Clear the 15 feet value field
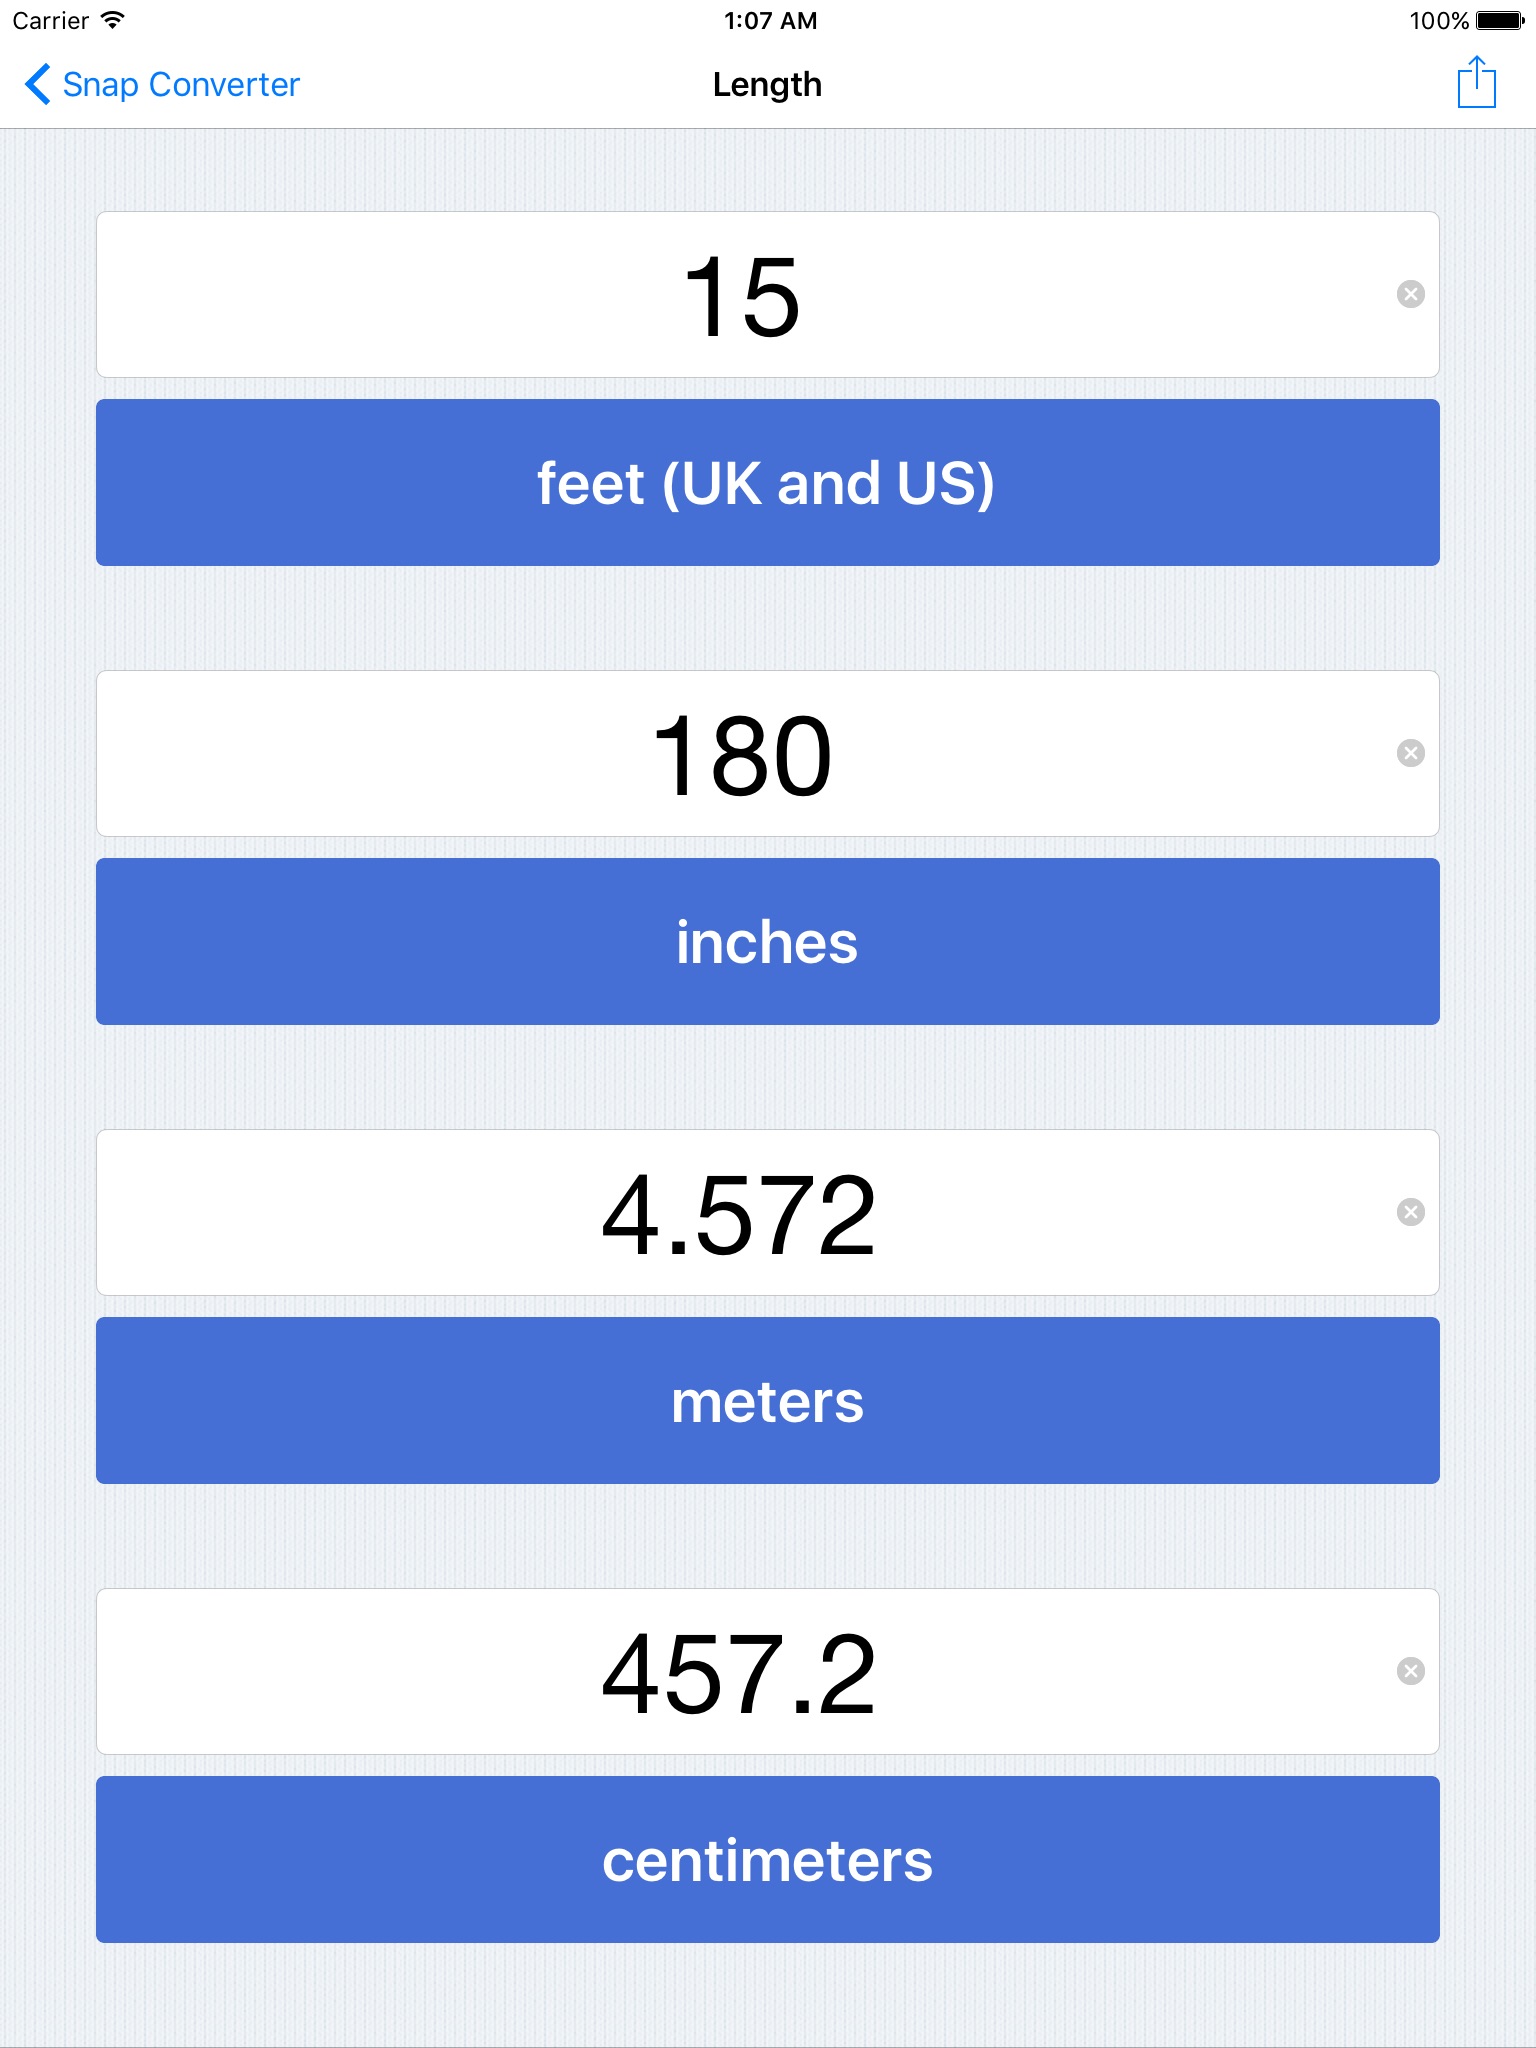1536x2048 pixels. (x=1410, y=294)
